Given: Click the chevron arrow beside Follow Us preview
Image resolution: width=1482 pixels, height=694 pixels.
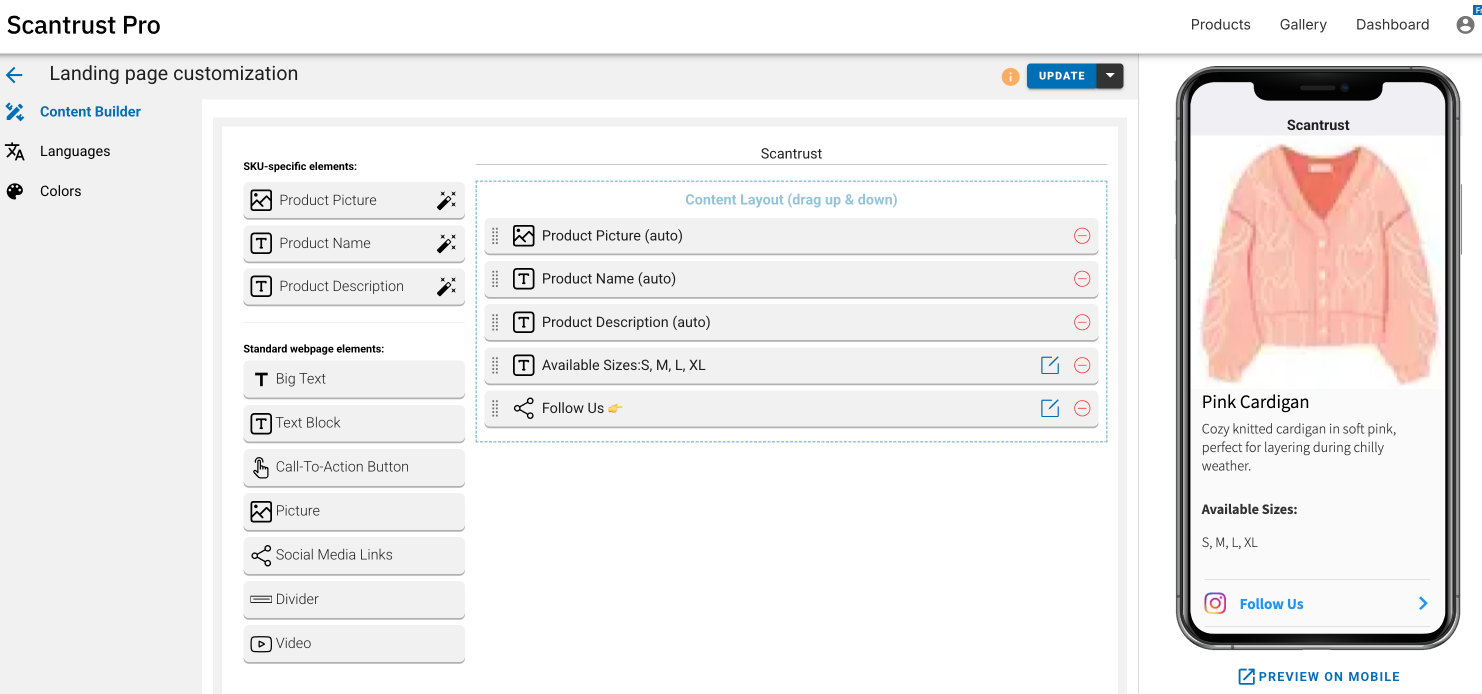Looking at the screenshot, I should (1423, 603).
